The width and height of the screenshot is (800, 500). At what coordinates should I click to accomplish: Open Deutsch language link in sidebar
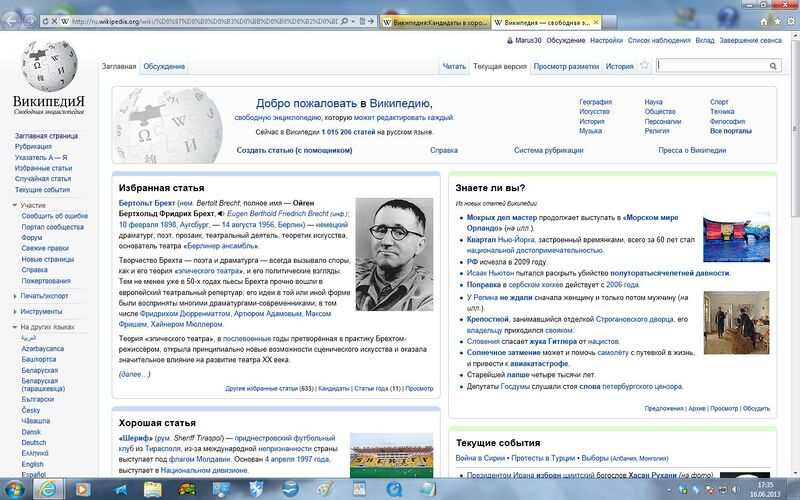(34, 442)
